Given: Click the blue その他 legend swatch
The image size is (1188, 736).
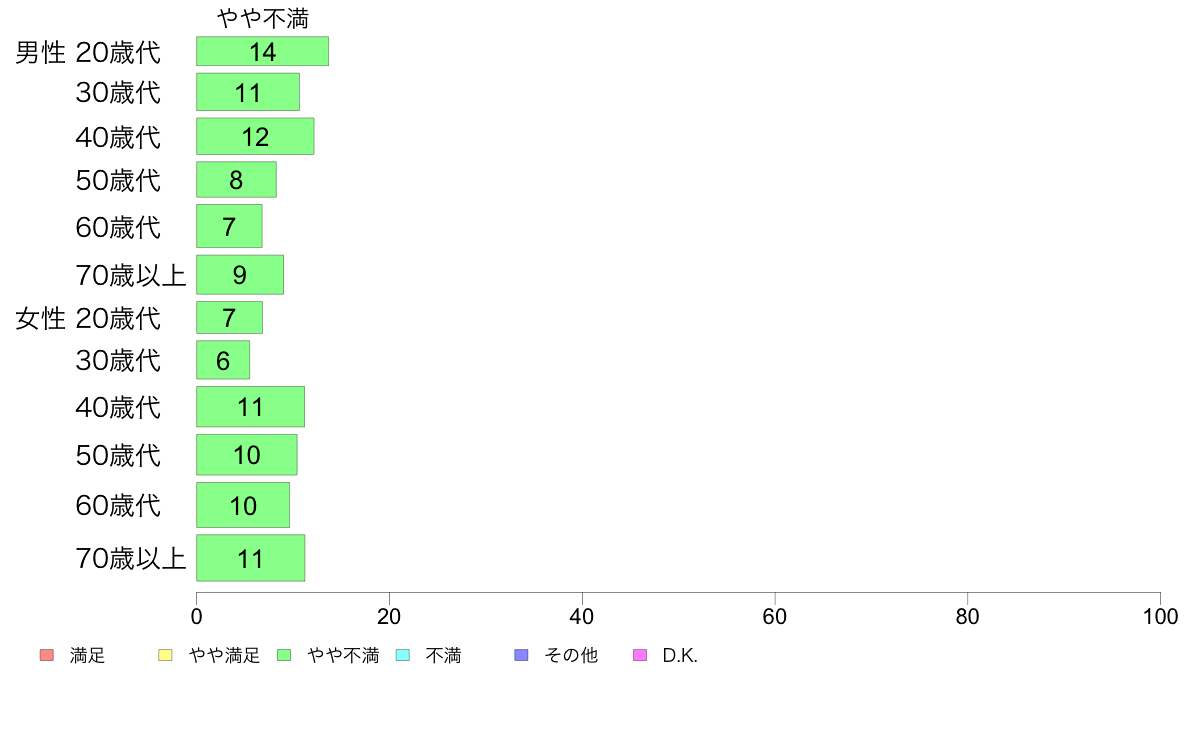Looking at the screenshot, I should click(521, 655).
